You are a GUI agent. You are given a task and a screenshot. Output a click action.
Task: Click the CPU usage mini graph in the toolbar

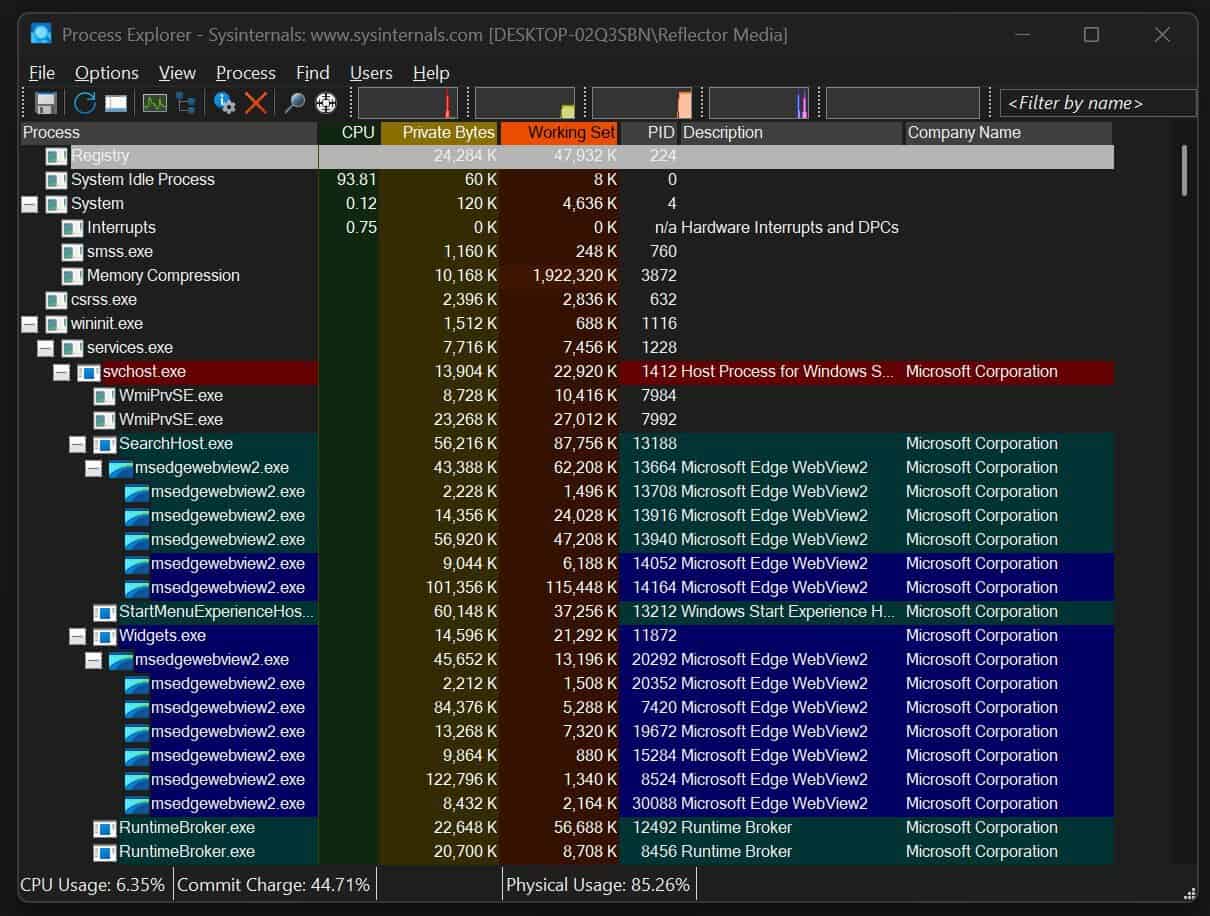pos(408,103)
